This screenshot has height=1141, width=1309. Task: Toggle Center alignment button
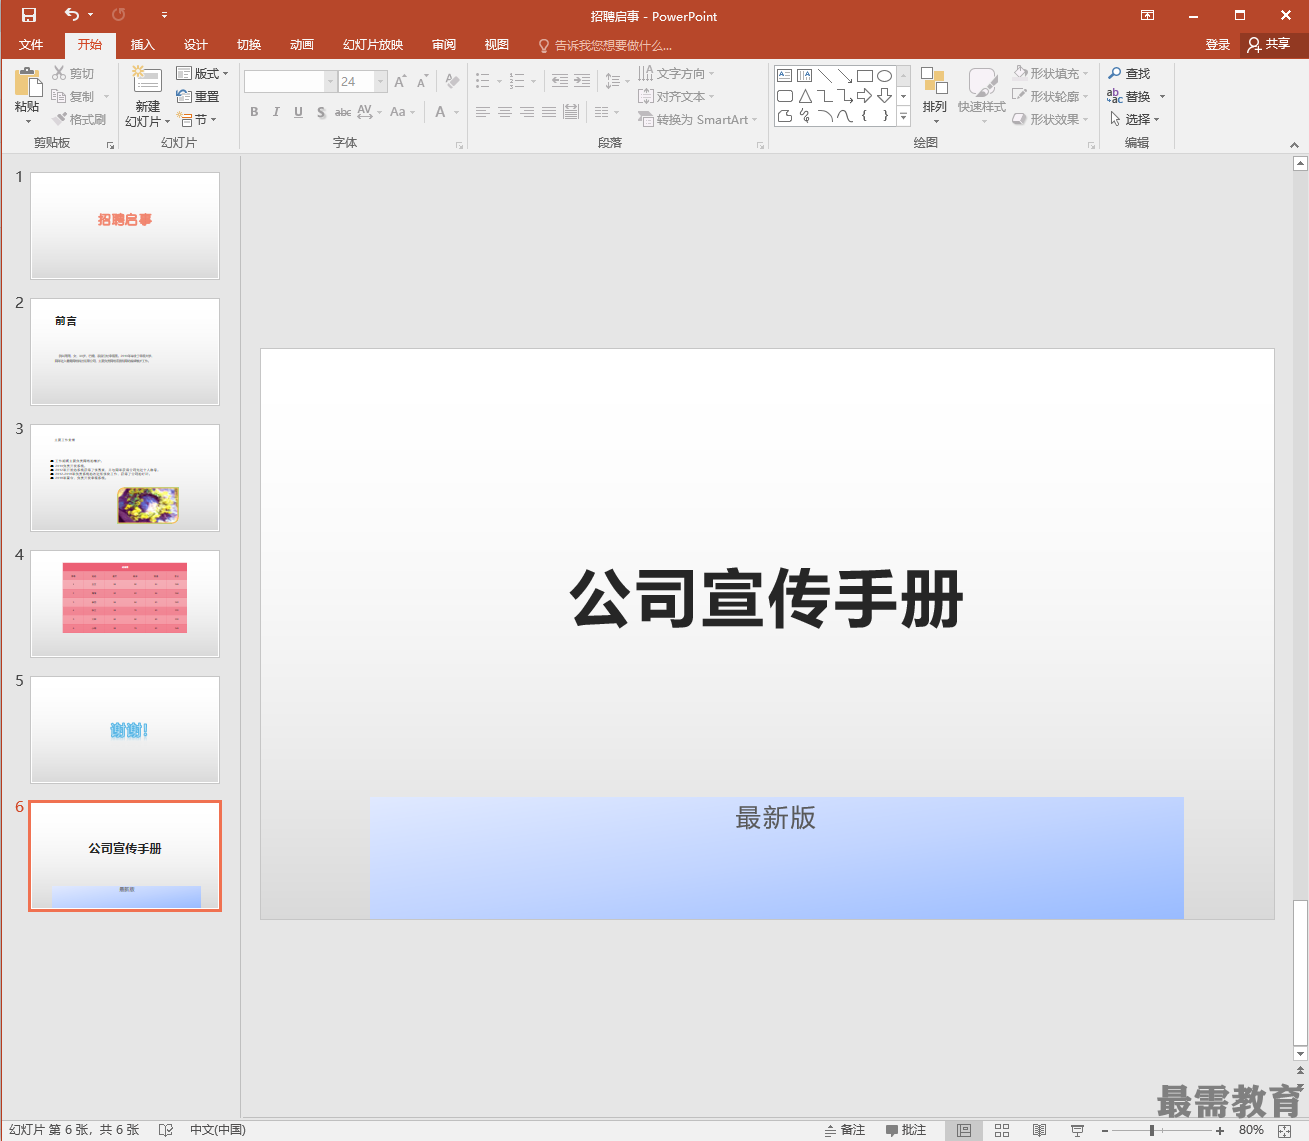(x=505, y=112)
